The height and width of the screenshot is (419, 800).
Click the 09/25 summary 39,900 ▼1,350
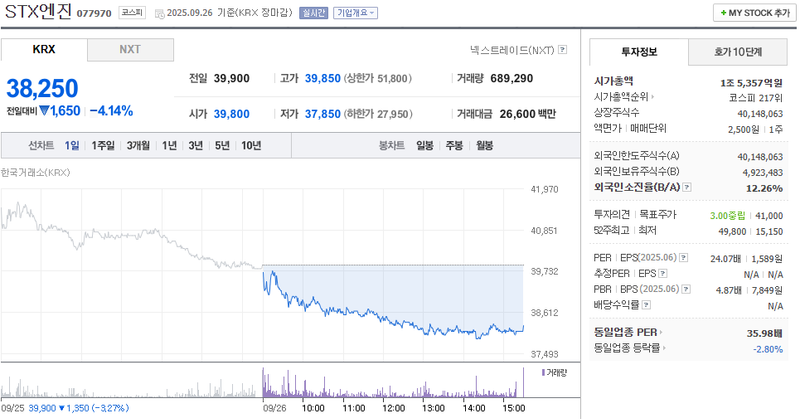tap(79, 408)
